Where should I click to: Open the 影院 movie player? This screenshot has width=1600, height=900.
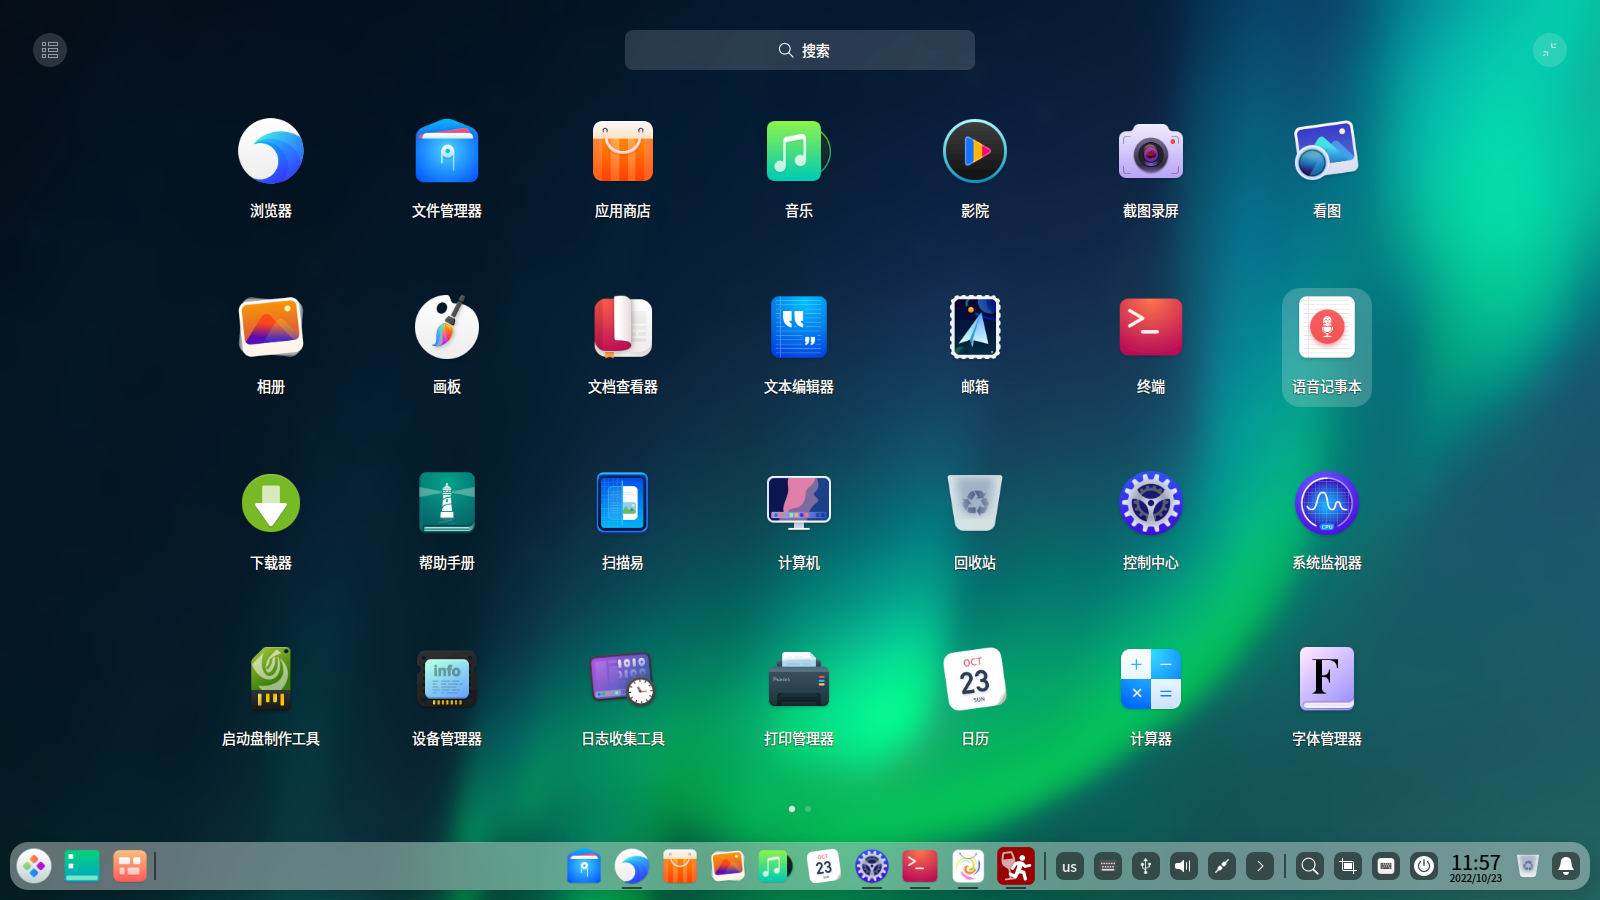pos(975,151)
